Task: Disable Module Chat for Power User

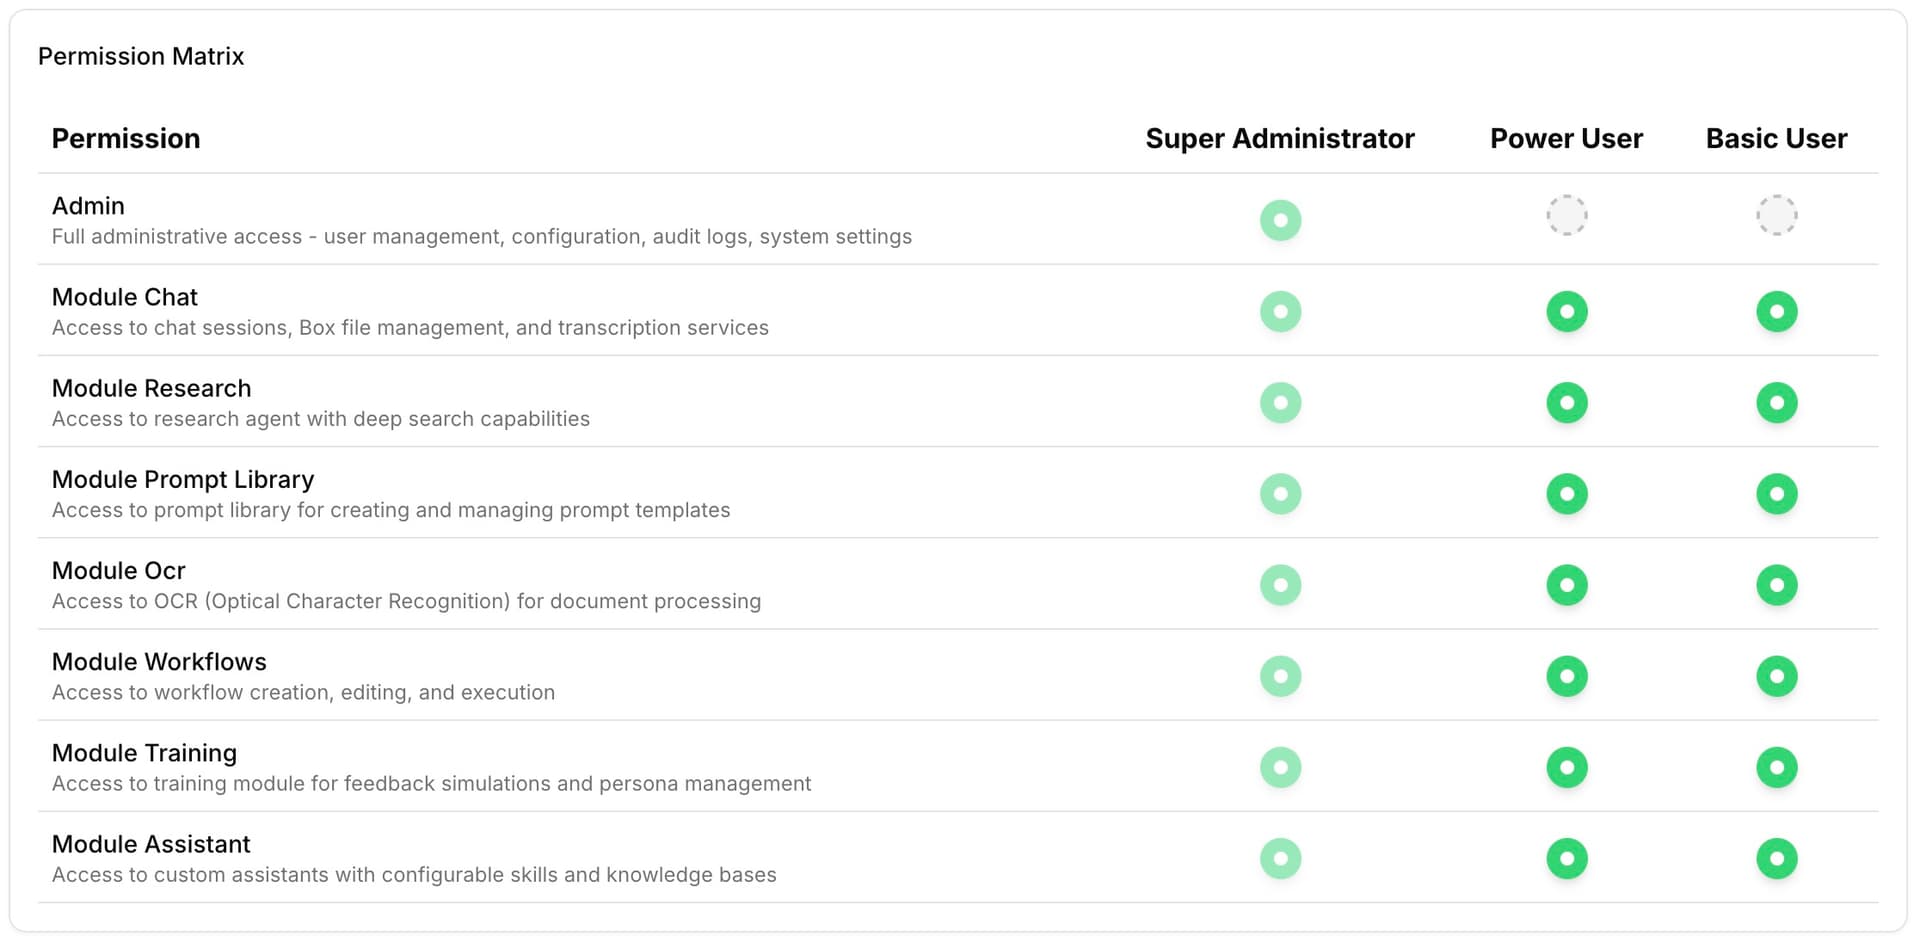Action: 1566,311
